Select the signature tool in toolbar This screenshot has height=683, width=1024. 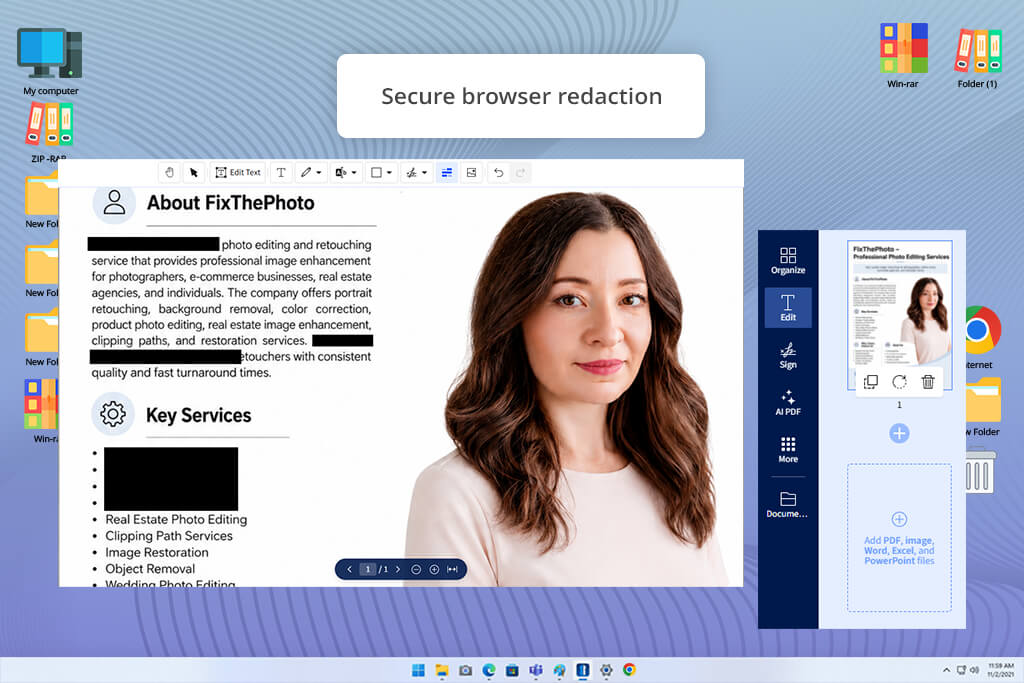coord(411,172)
